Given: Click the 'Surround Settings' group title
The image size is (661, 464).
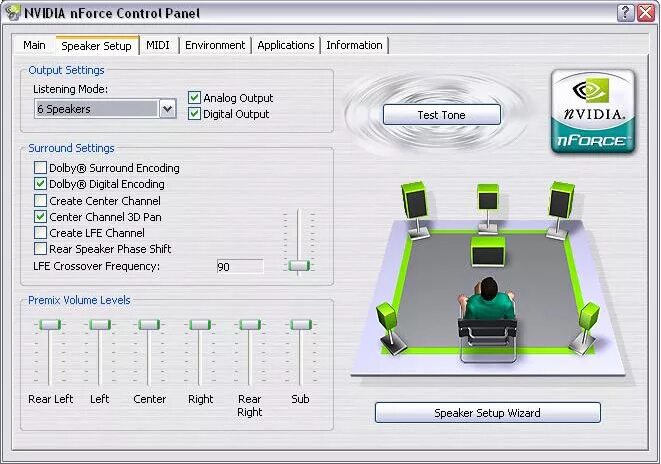Looking at the screenshot, I should [71, 148].
